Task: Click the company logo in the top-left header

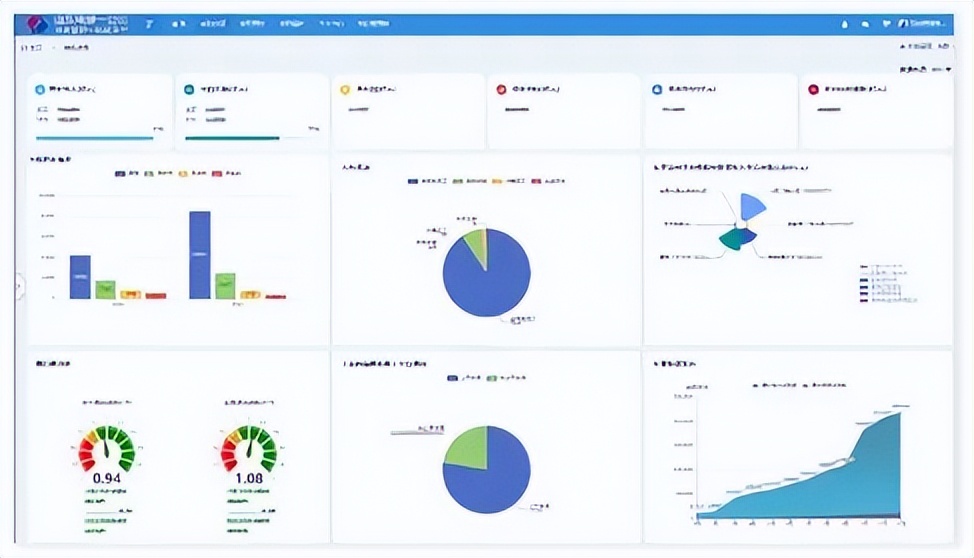Action: pos(37,23)
